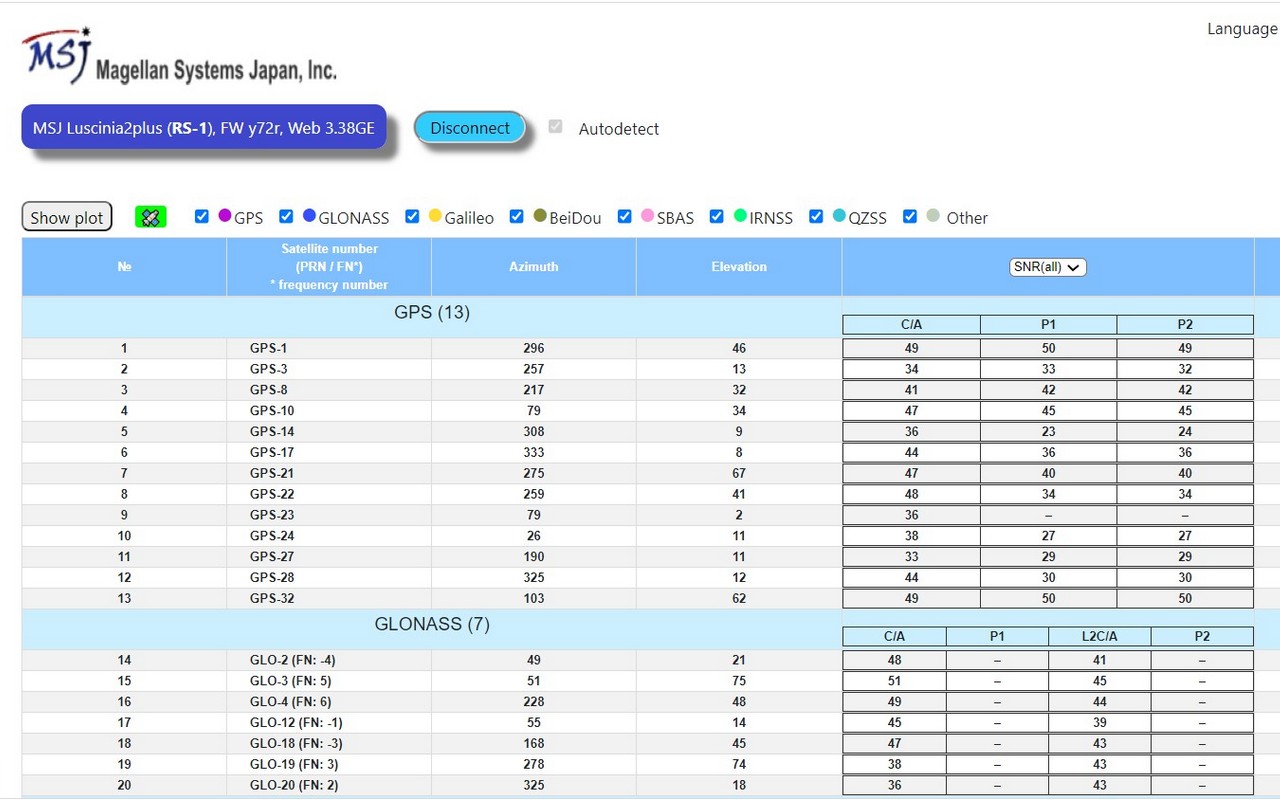Click the yellow Galileo legend dot
Viewport: 1280px width, 800px height.
pyautogui.click(x=435, y=216)
